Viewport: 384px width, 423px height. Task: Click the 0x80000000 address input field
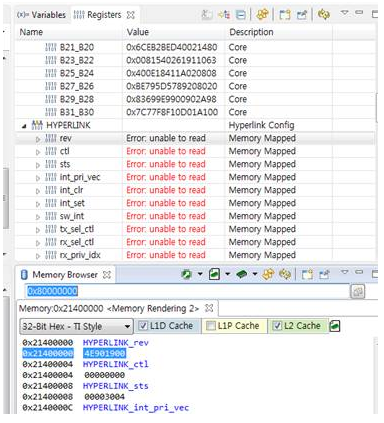click(187, 291)
